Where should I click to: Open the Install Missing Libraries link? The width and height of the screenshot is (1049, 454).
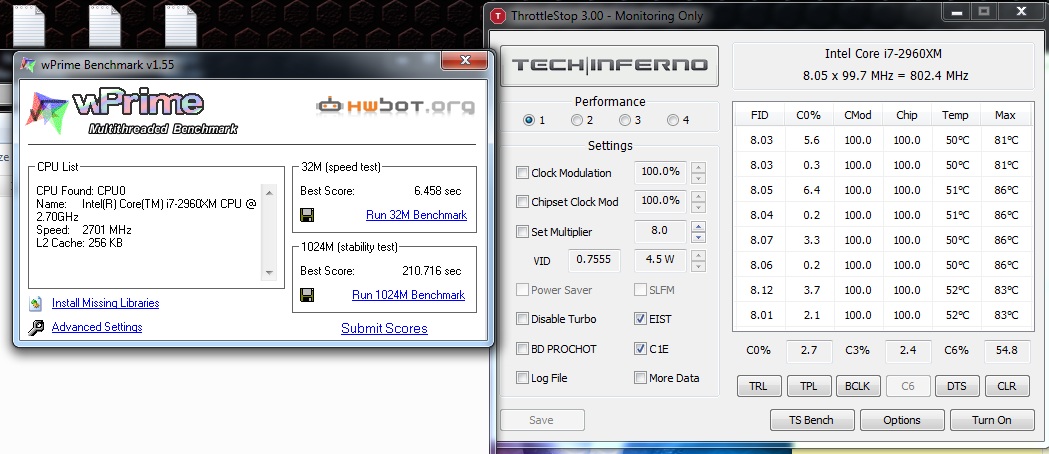[106, 303]
